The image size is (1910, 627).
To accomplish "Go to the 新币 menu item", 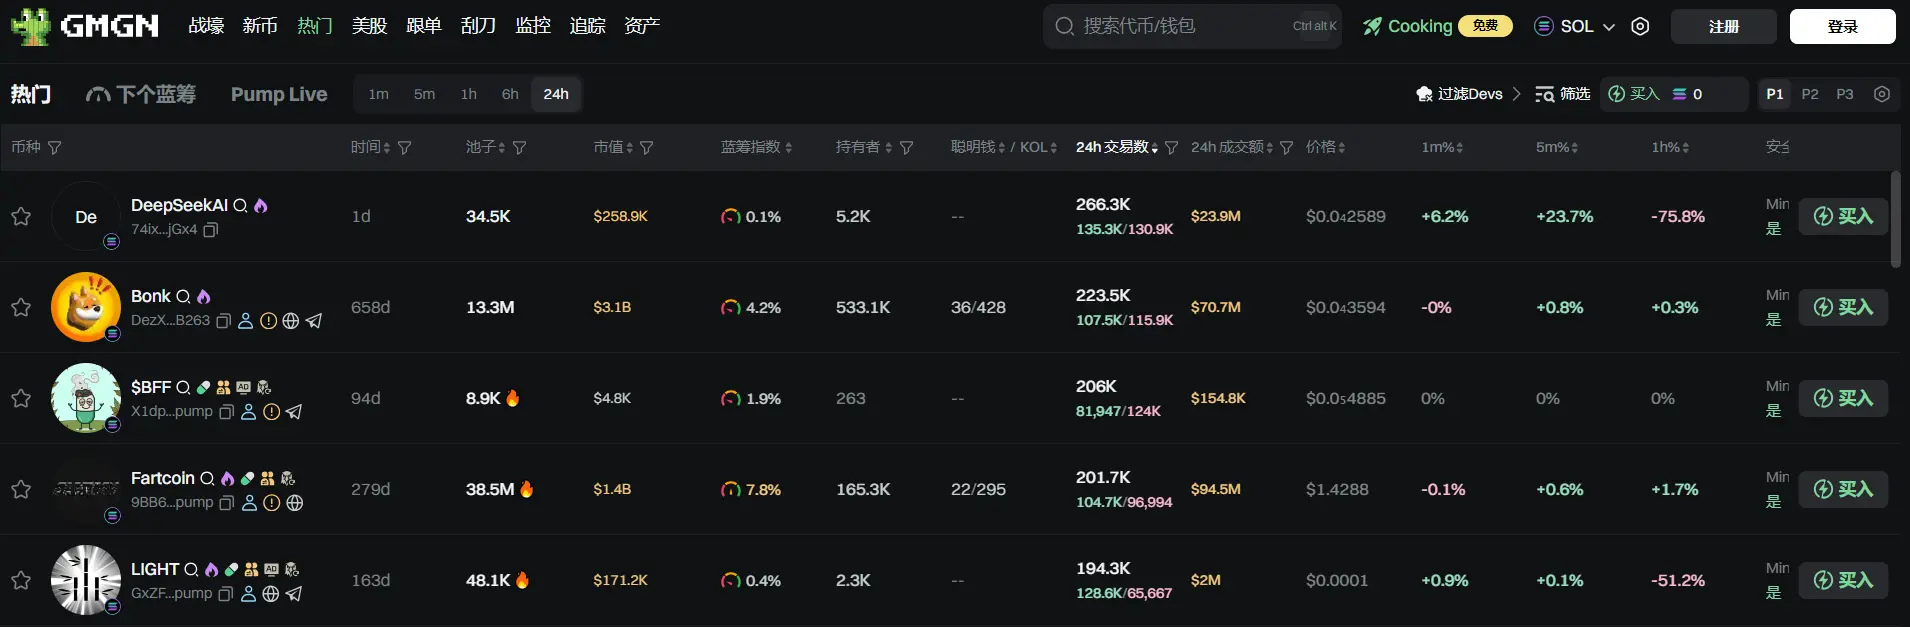I will (260, 26).
